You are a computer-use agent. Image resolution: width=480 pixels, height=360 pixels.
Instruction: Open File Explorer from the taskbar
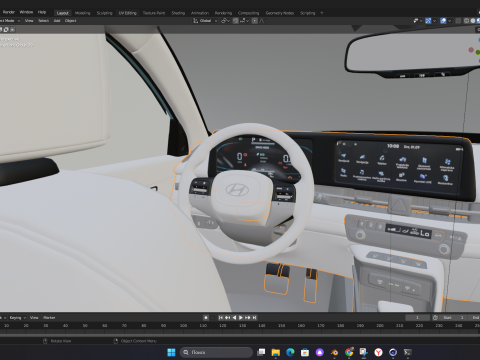point(276,352)
